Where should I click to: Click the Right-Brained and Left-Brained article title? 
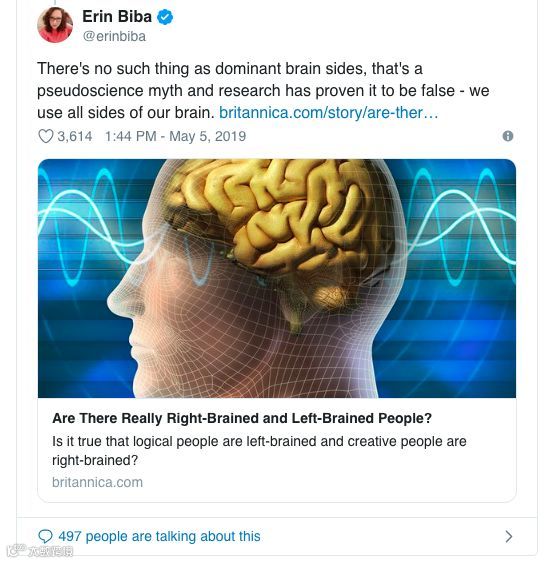click(242, 418)
